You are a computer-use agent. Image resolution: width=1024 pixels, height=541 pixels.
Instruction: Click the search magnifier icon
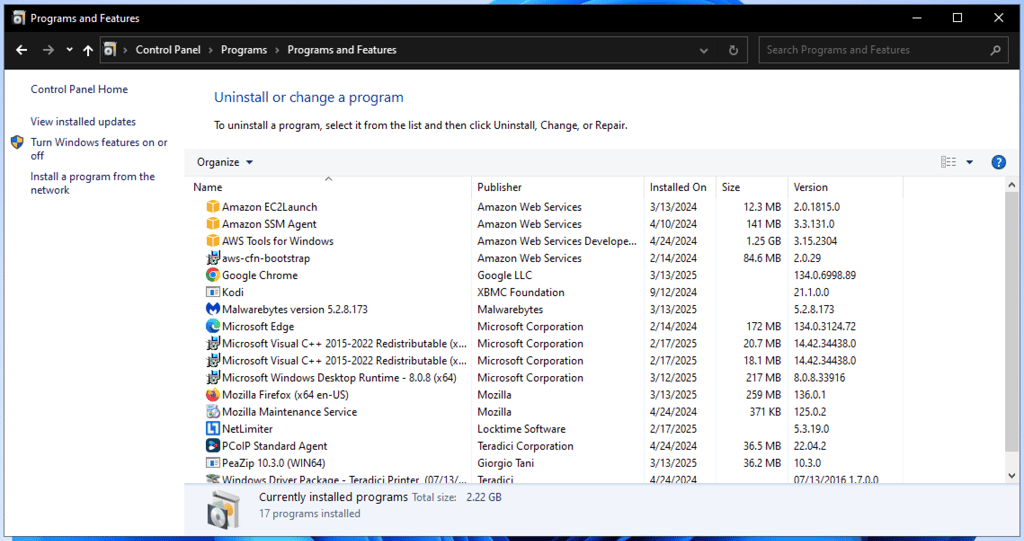(x=995, y=50)
